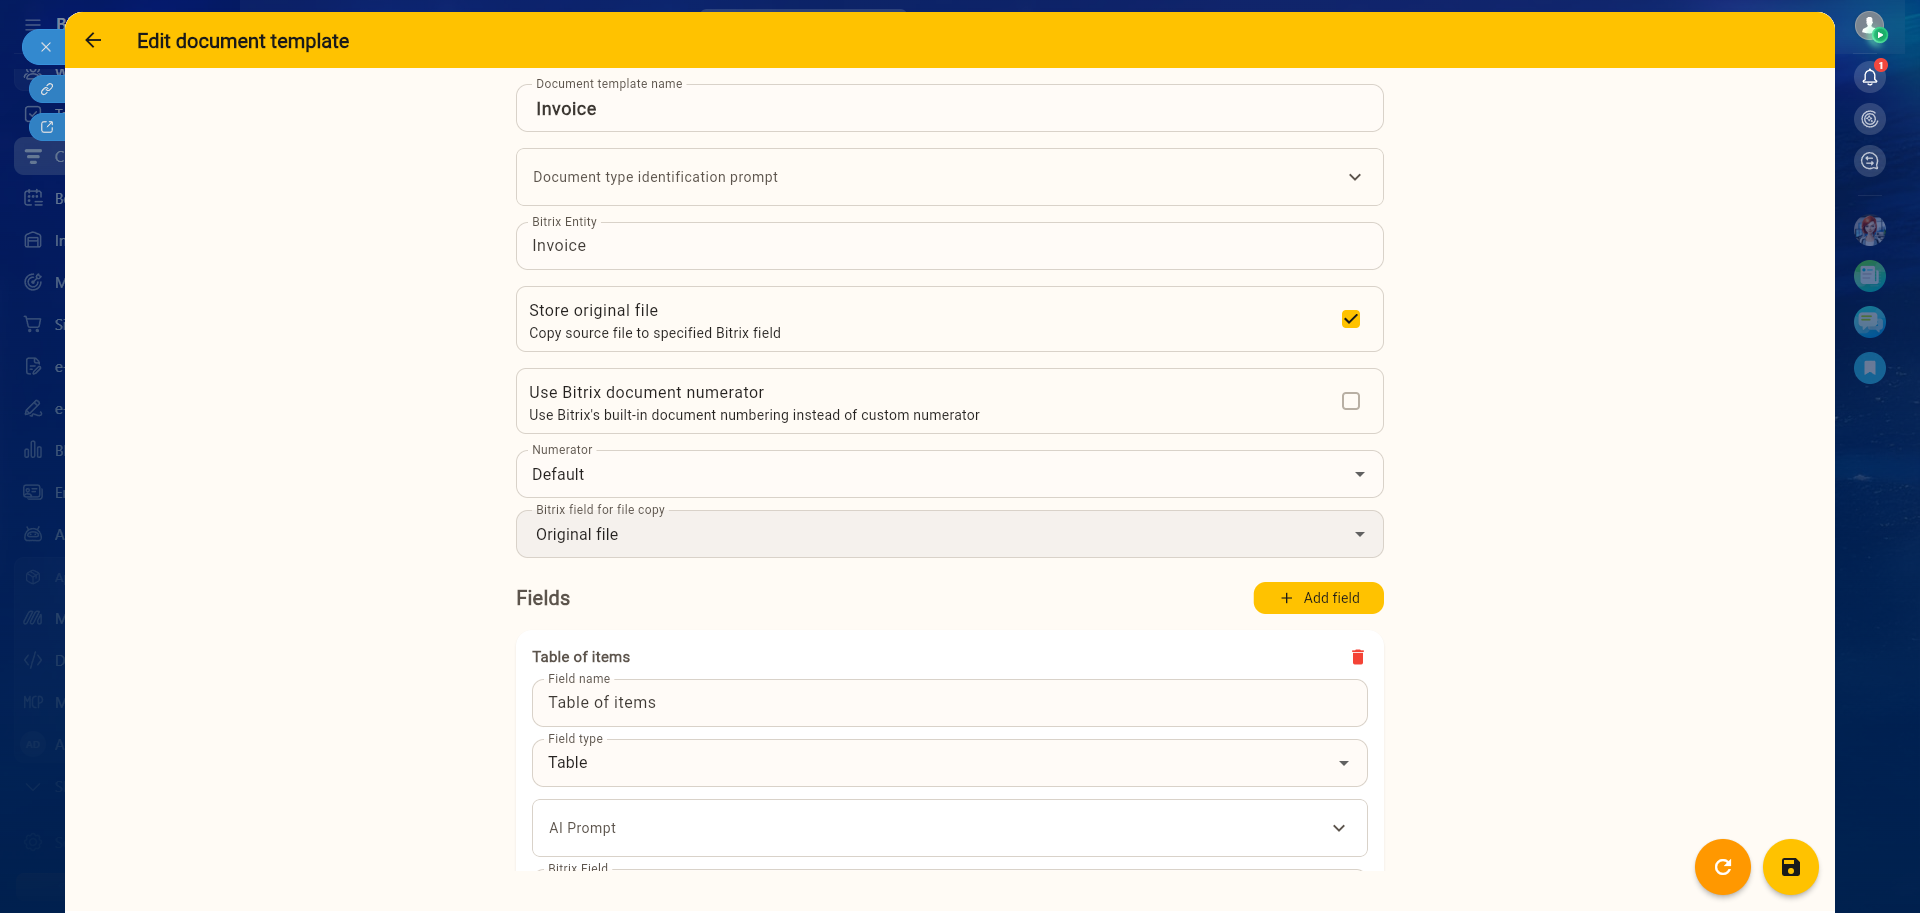Open the slider in a new window
The width and height of the screenshot is (1920, 913).
click(47, 127)
